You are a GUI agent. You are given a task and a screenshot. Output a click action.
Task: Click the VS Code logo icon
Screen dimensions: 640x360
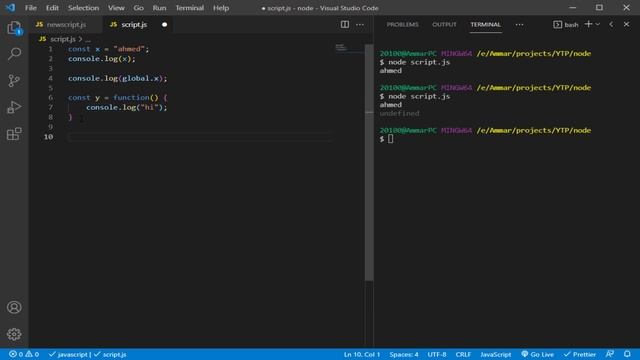click(10, 8)
